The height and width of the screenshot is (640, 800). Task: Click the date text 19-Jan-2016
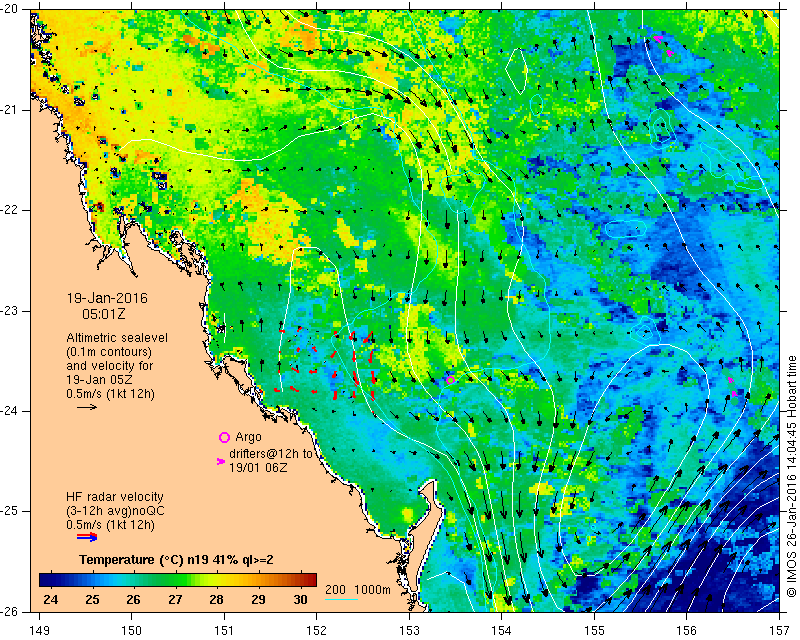[107, 298]
